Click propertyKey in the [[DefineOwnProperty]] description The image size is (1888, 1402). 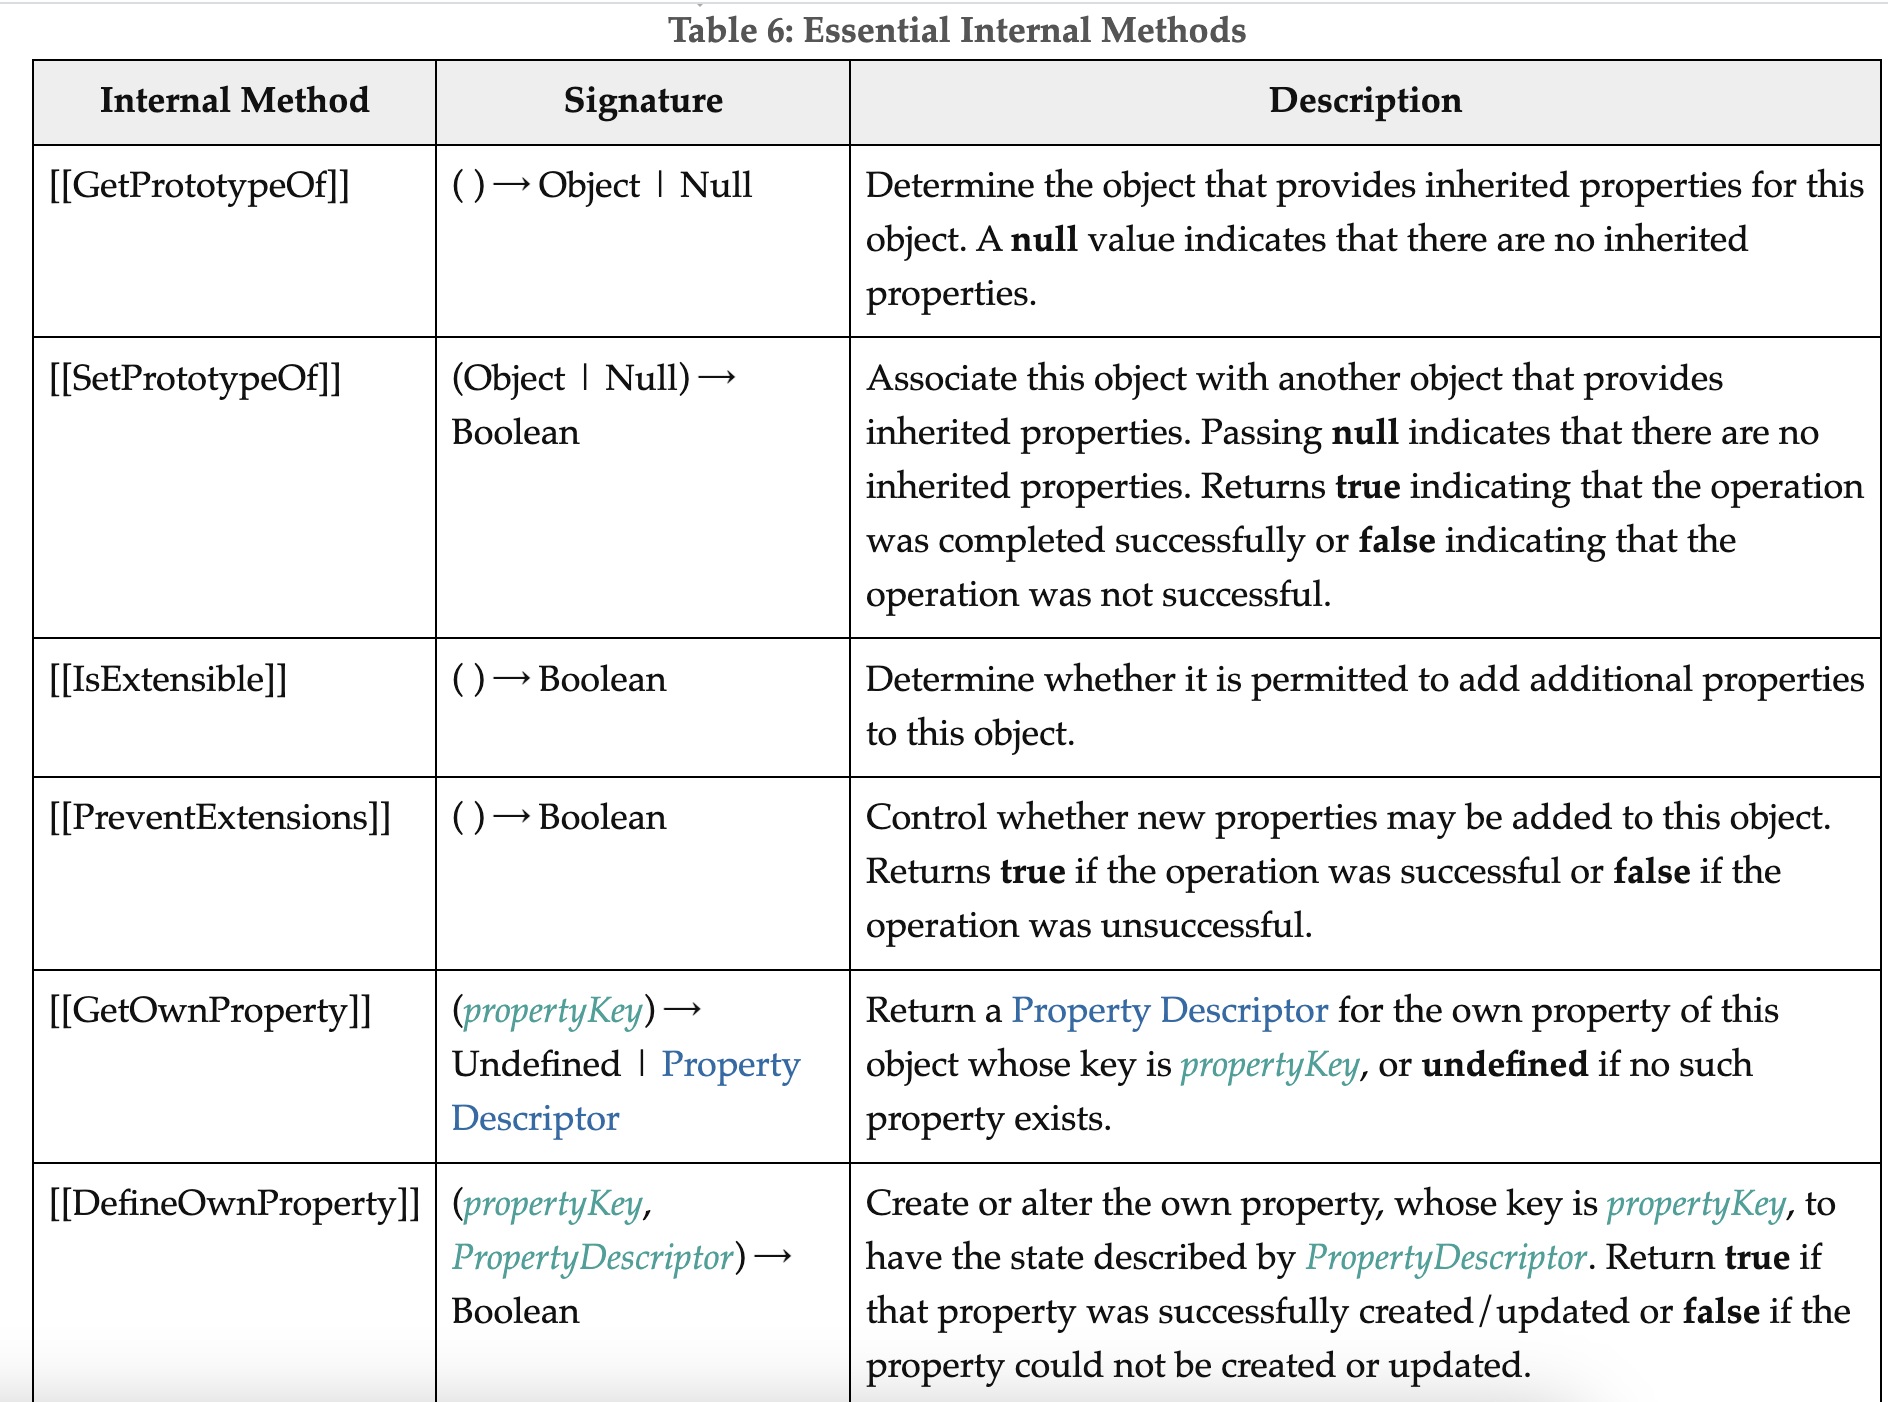(1696, 1204)
